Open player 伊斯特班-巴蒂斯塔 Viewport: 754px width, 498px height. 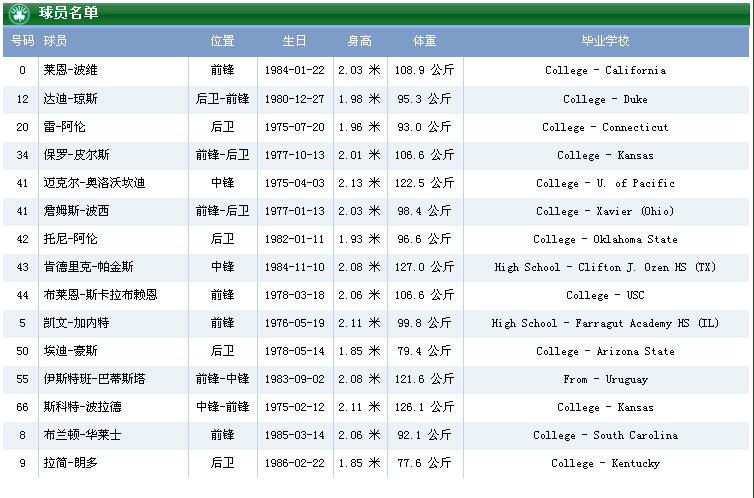[94, 379]
